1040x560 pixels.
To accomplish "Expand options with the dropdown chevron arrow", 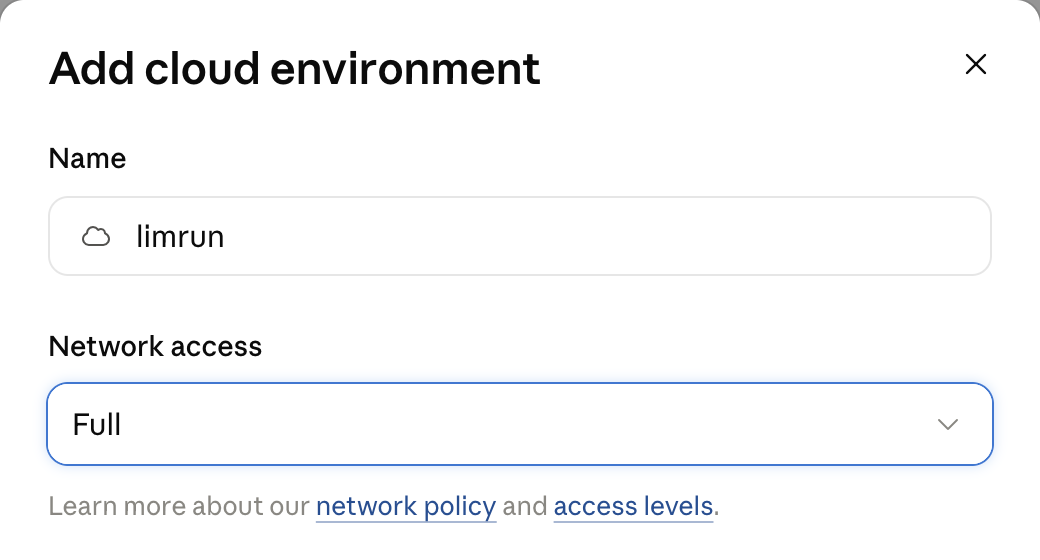I will coord(948,424).
